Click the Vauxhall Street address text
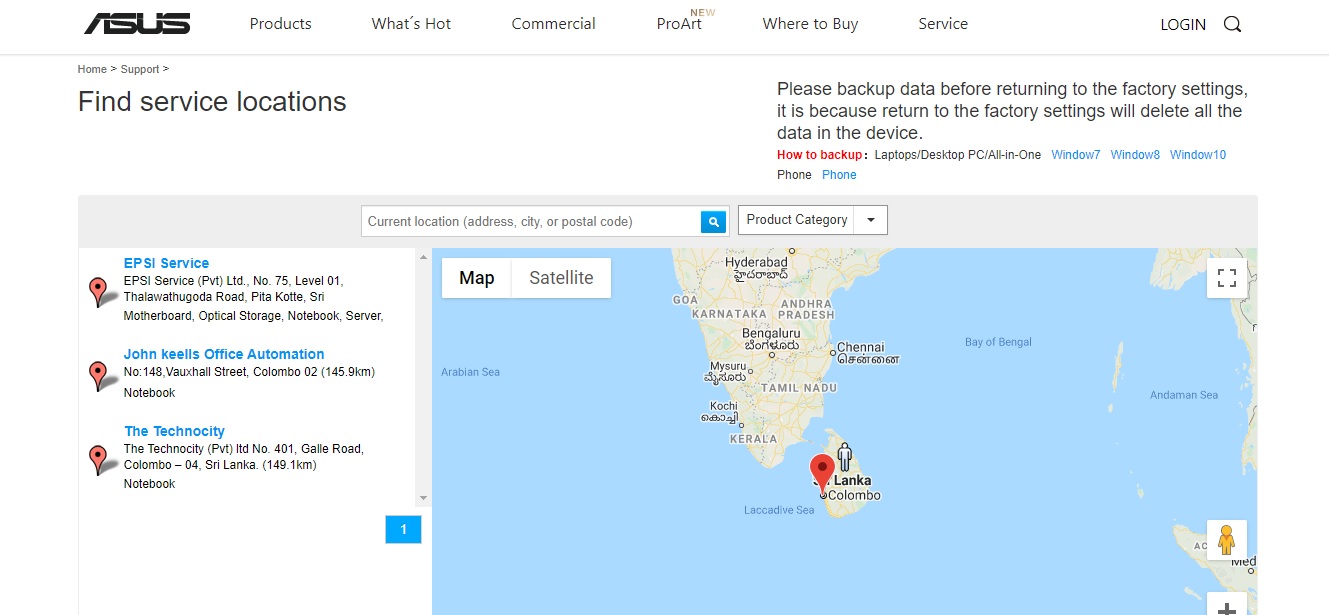1329x615 pixels. (249, 372)
